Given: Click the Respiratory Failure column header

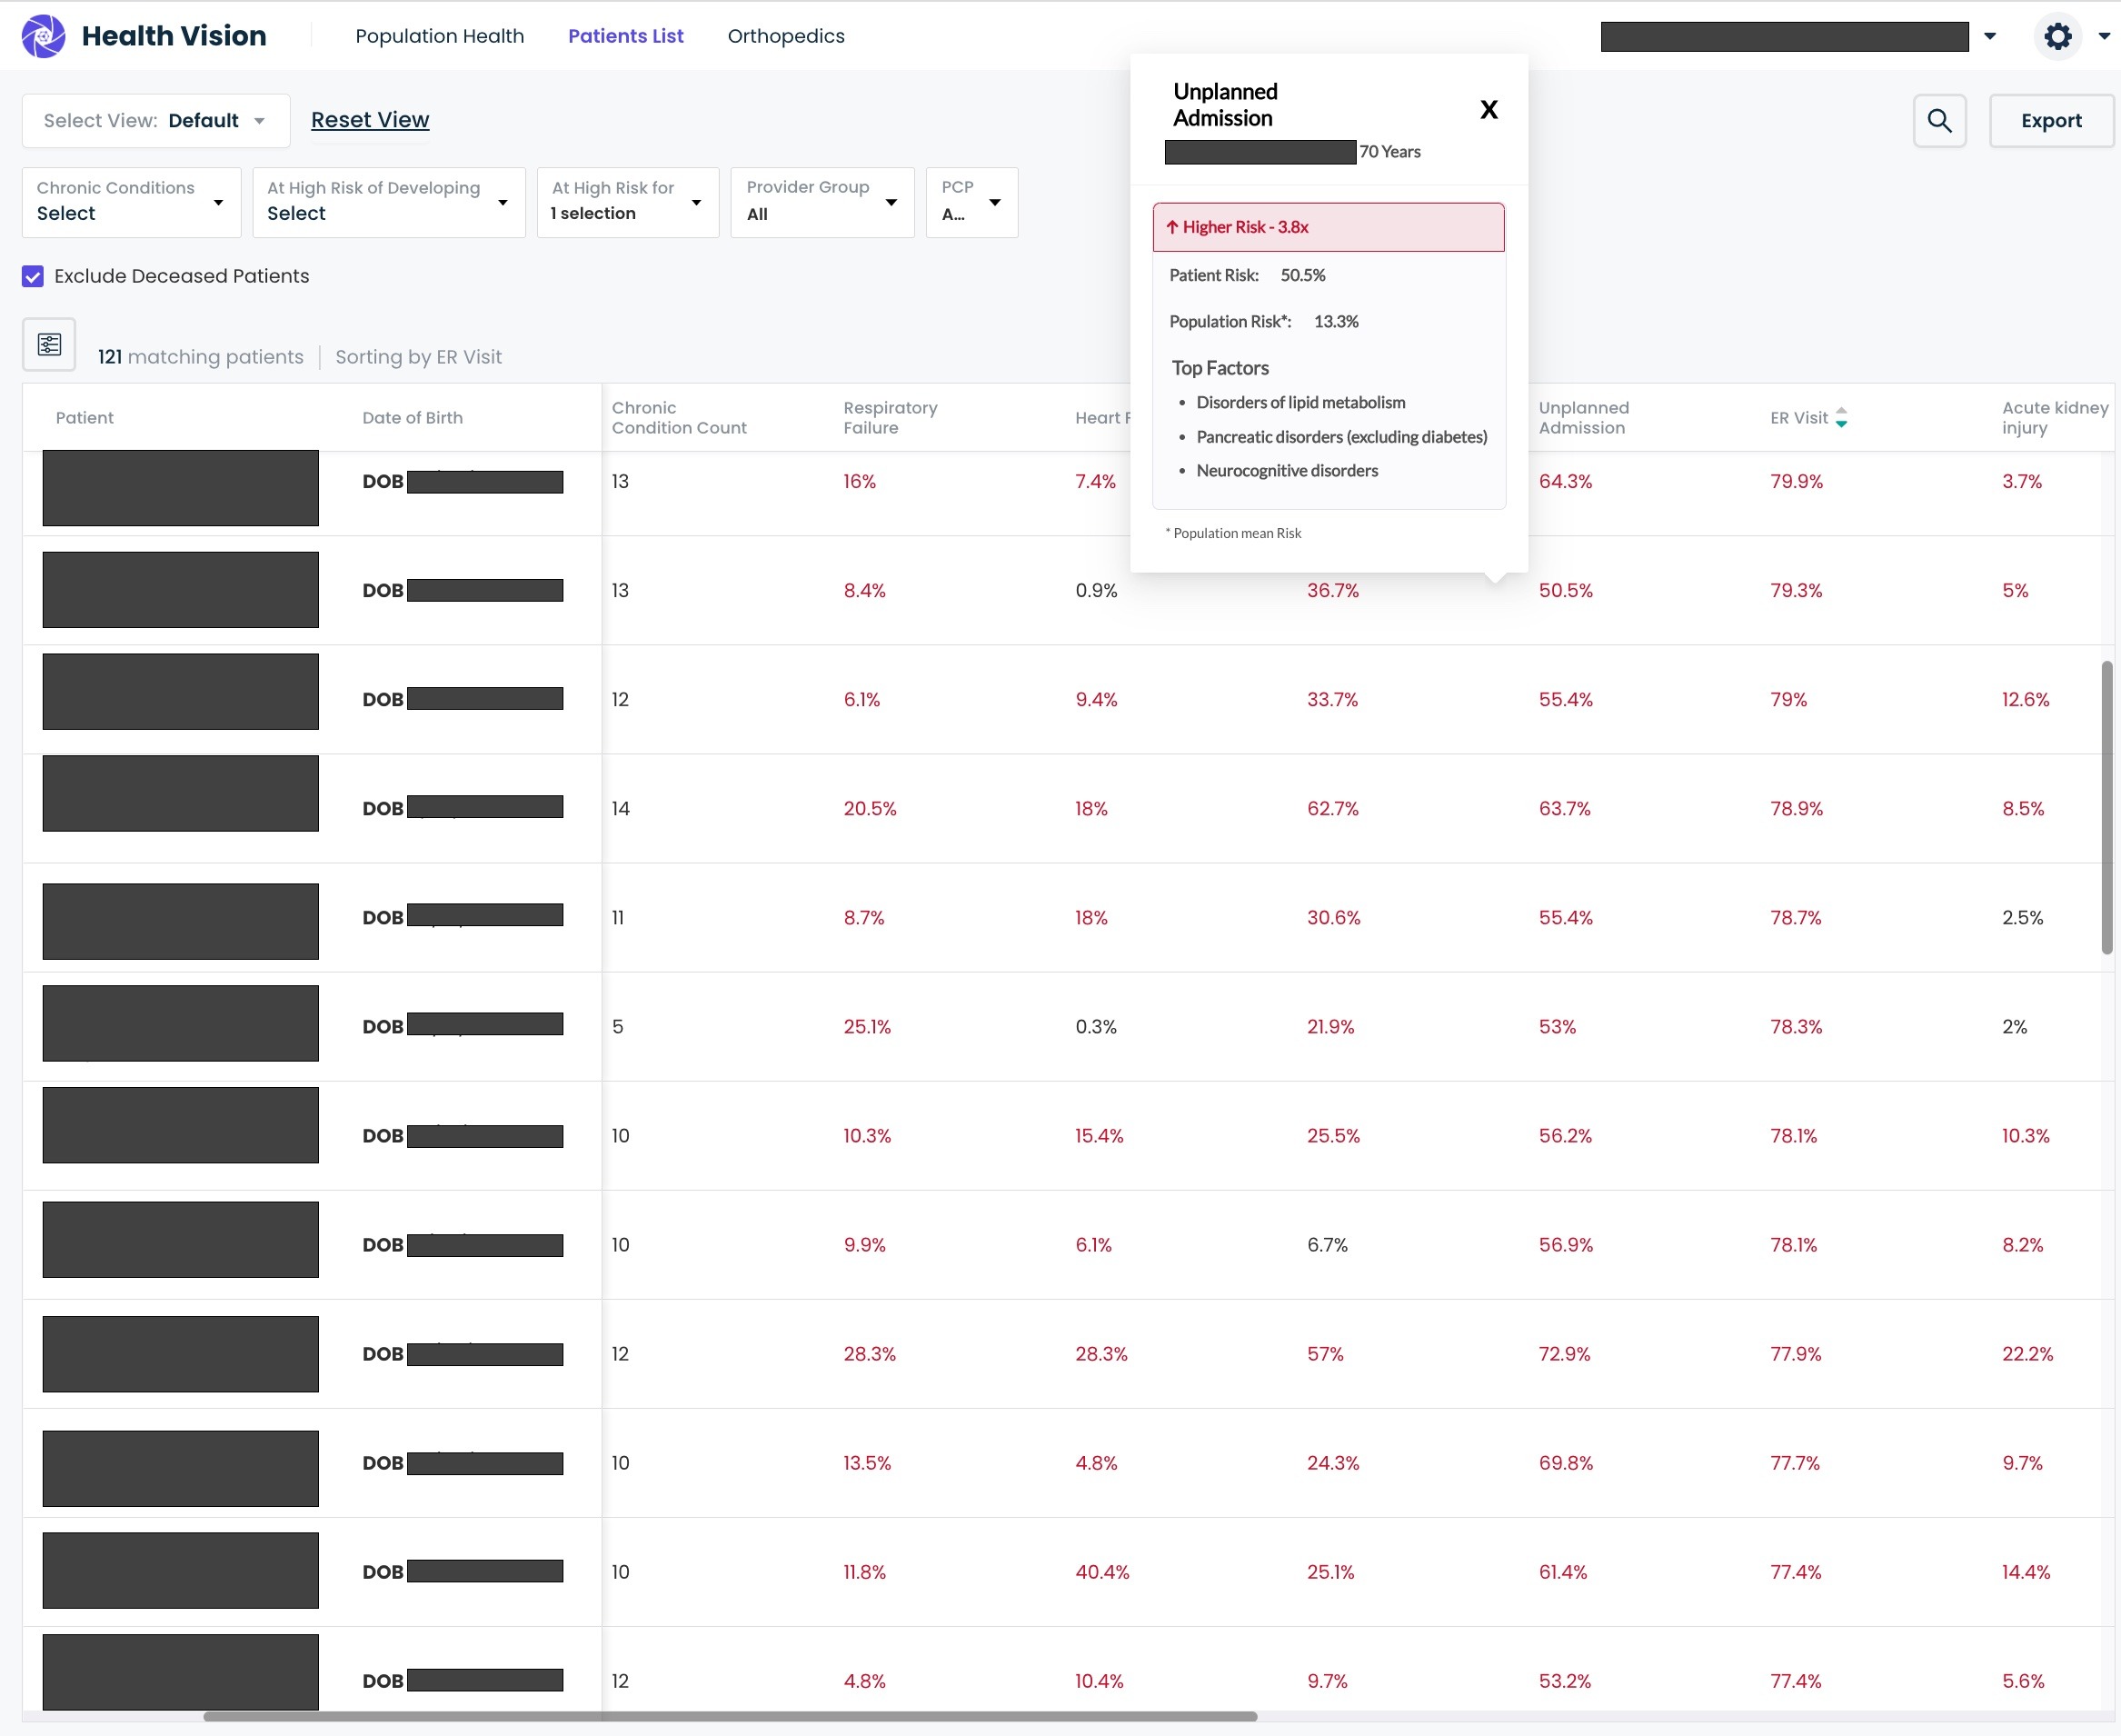Looking at the screenshot, I should coord(890,418).
